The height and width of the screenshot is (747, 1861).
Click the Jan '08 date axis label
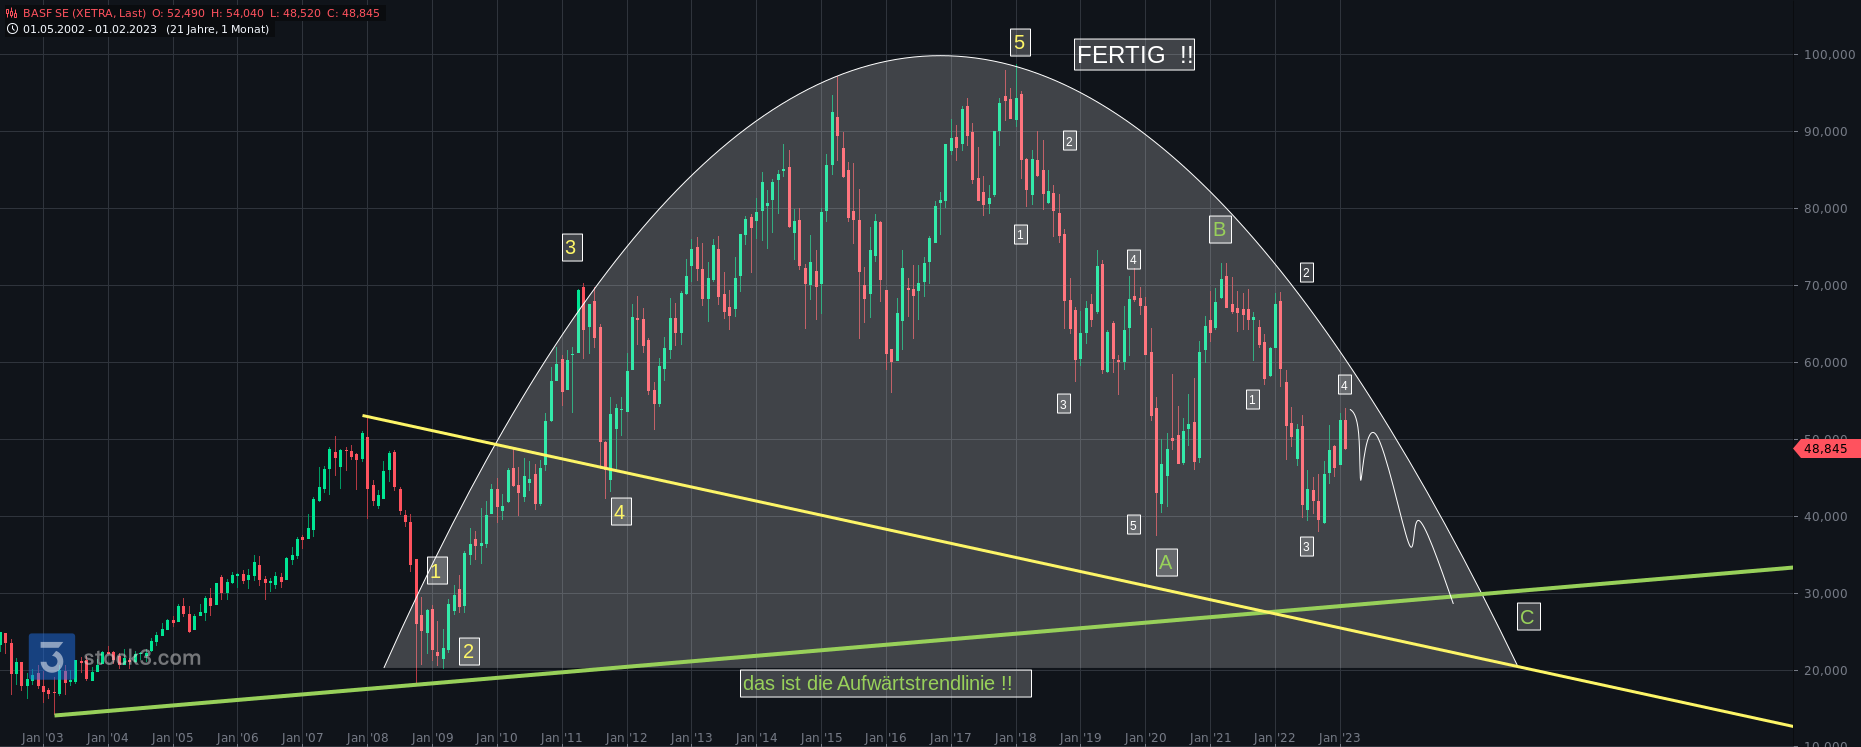click(368, 738)
